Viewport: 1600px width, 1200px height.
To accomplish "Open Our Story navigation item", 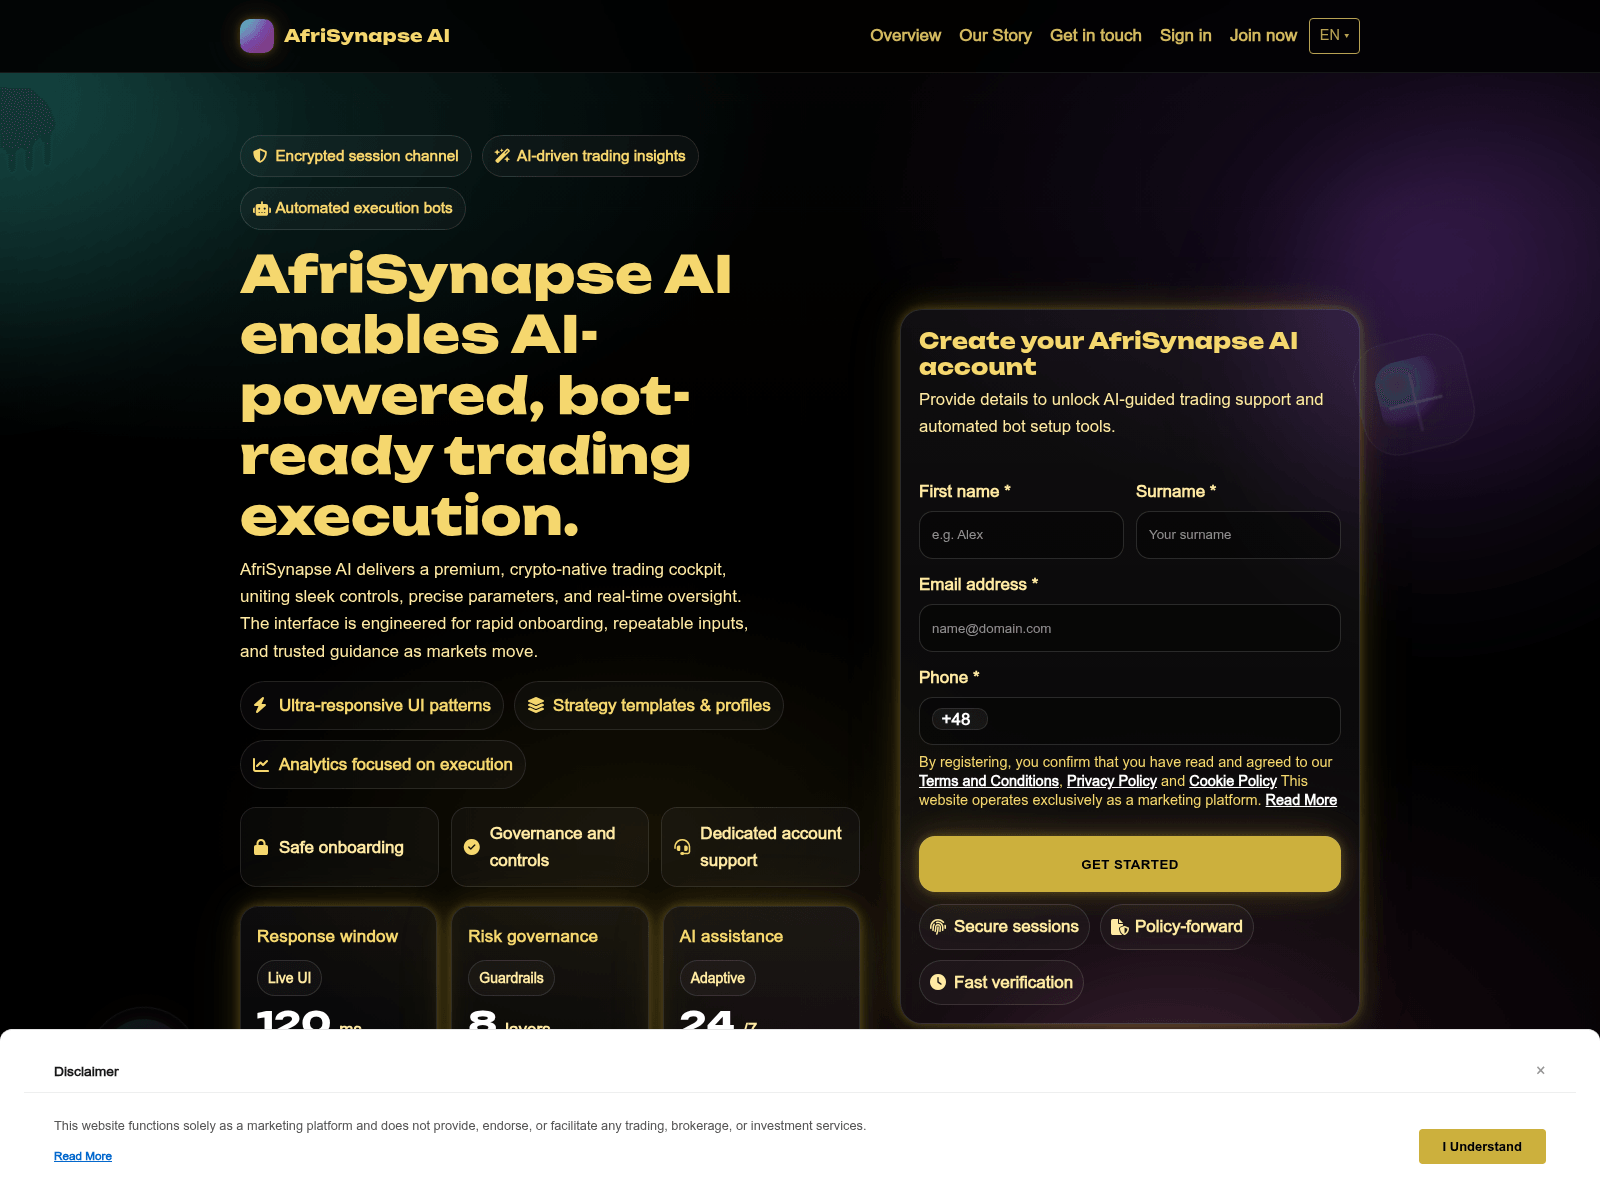I will tap(995, 36).
